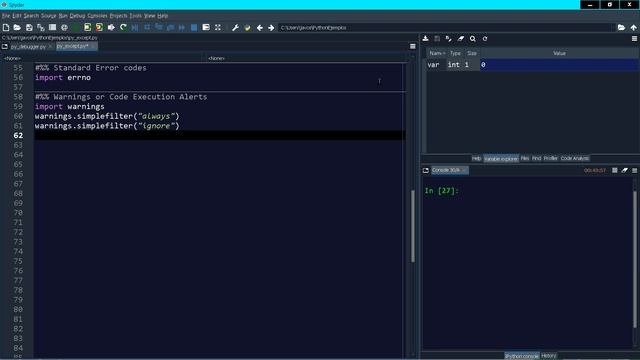Click the Value column header
Viewport: 640px width, 360px height.
[x=559, y=53]
